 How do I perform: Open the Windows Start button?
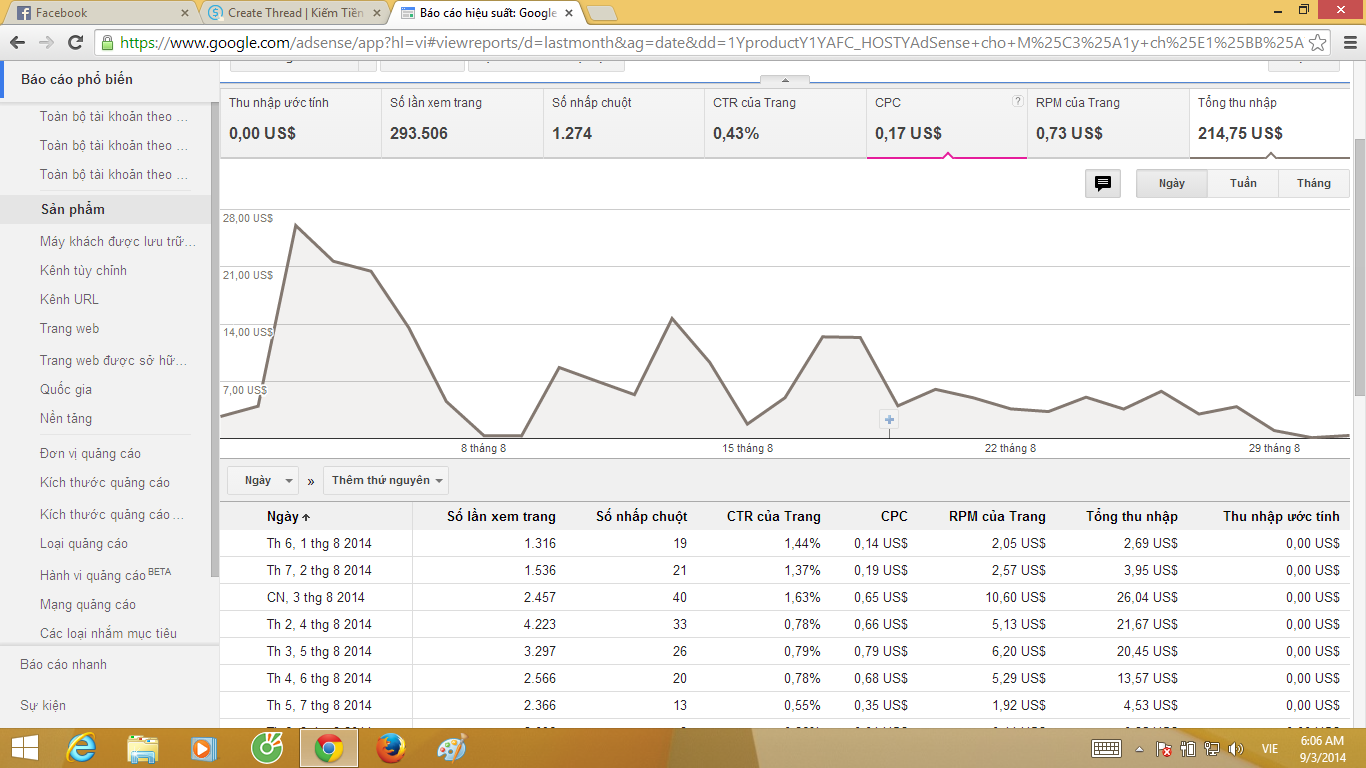(x=24, y=748)
